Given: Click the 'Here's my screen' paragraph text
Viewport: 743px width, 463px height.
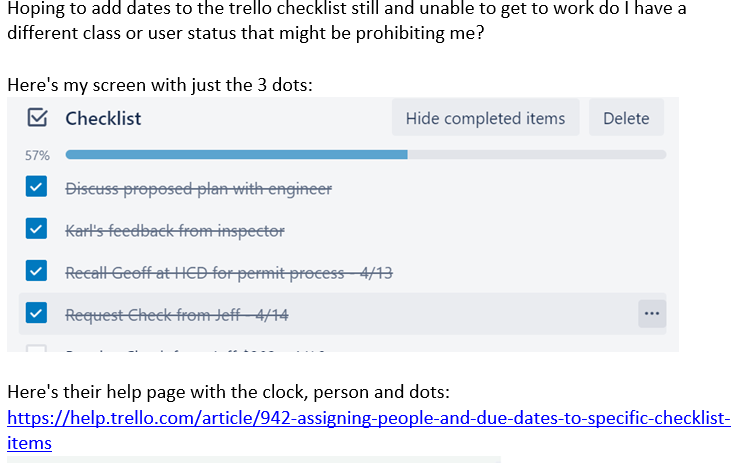Looking at the screenshot, I should click(x=160, y=85).
